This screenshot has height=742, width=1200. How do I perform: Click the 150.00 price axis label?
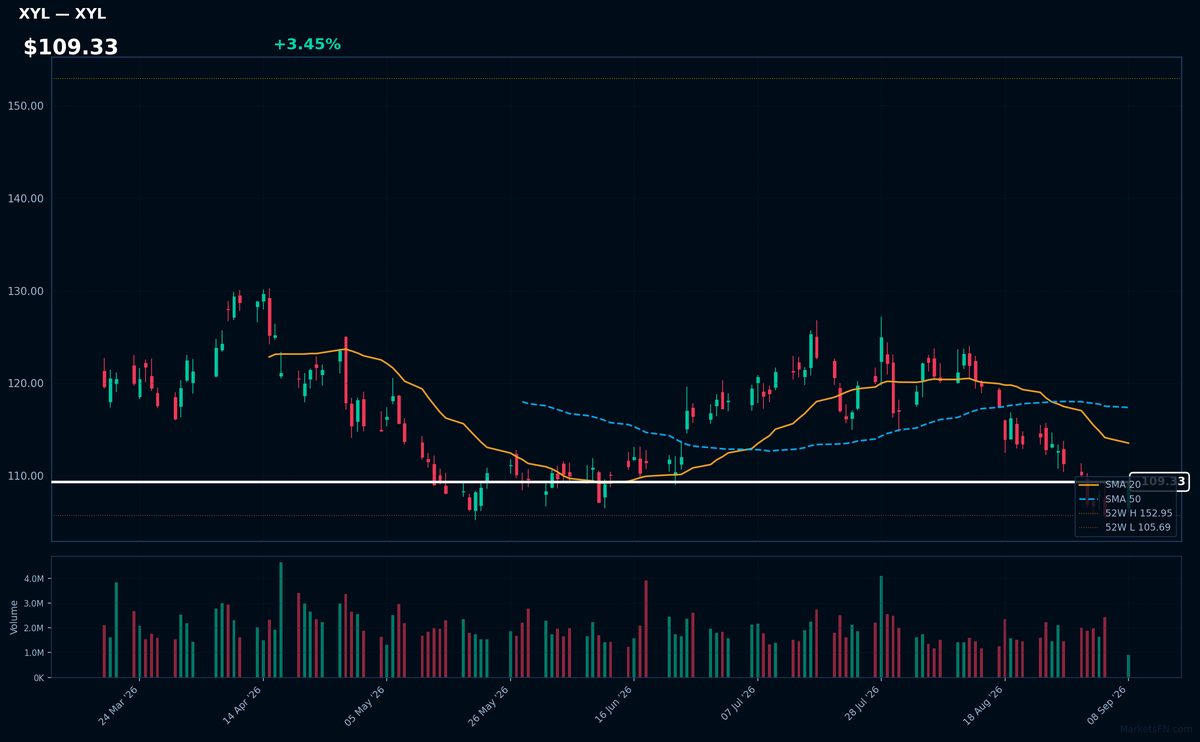pos(26,106)
